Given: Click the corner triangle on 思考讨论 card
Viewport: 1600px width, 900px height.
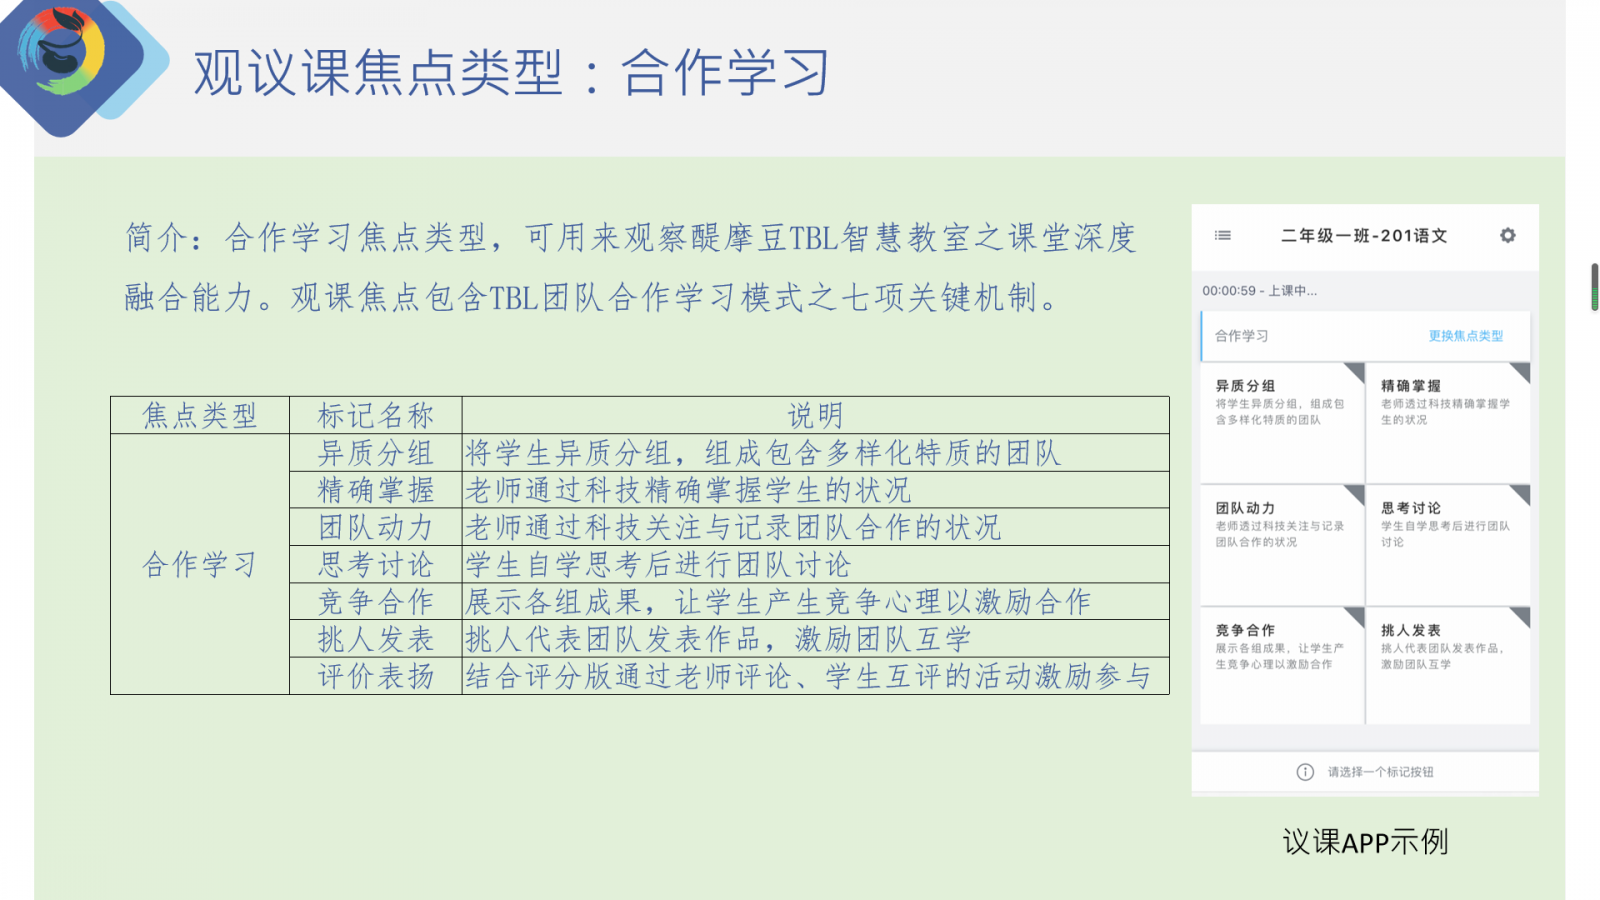Looking at the screenshot, I should click(x=1522, y=493).
